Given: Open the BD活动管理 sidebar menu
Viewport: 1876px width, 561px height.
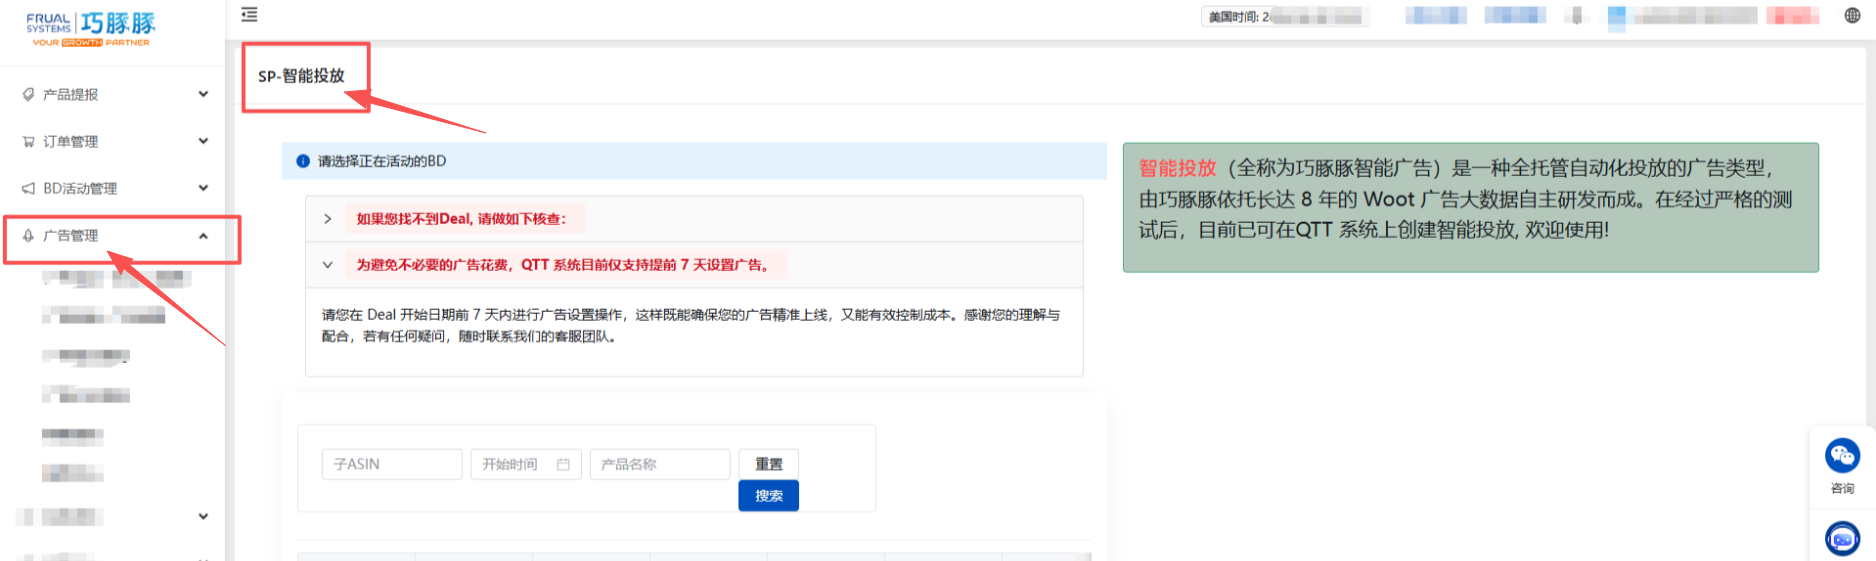Looking at the screenshot, I should 80,188.
